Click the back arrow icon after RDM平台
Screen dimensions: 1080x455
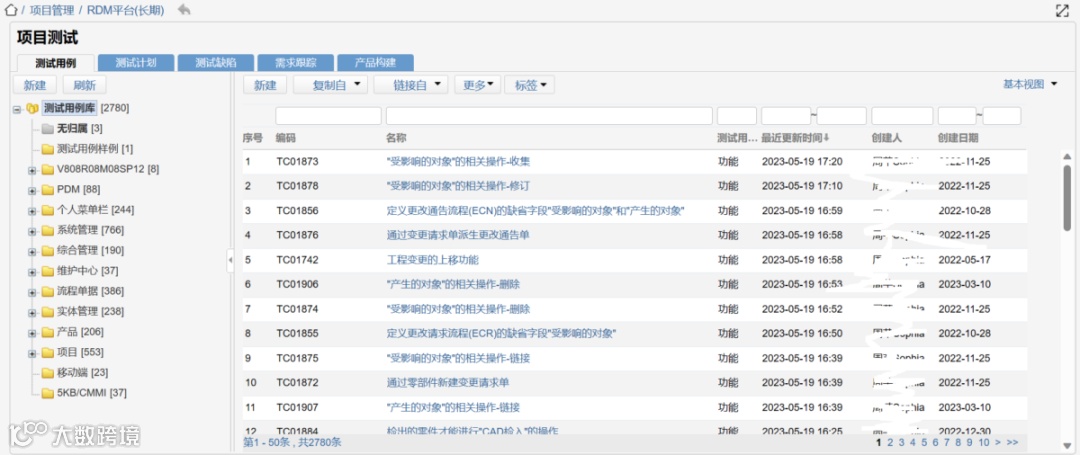click(184, 10)
